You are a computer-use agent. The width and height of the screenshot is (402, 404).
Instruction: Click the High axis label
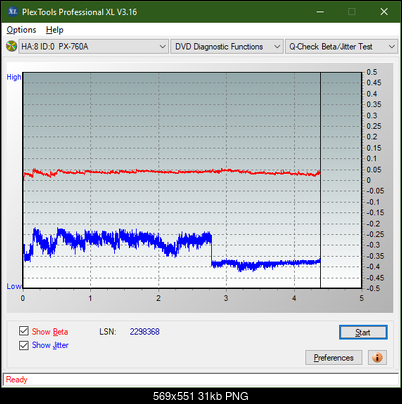point(14,77)
